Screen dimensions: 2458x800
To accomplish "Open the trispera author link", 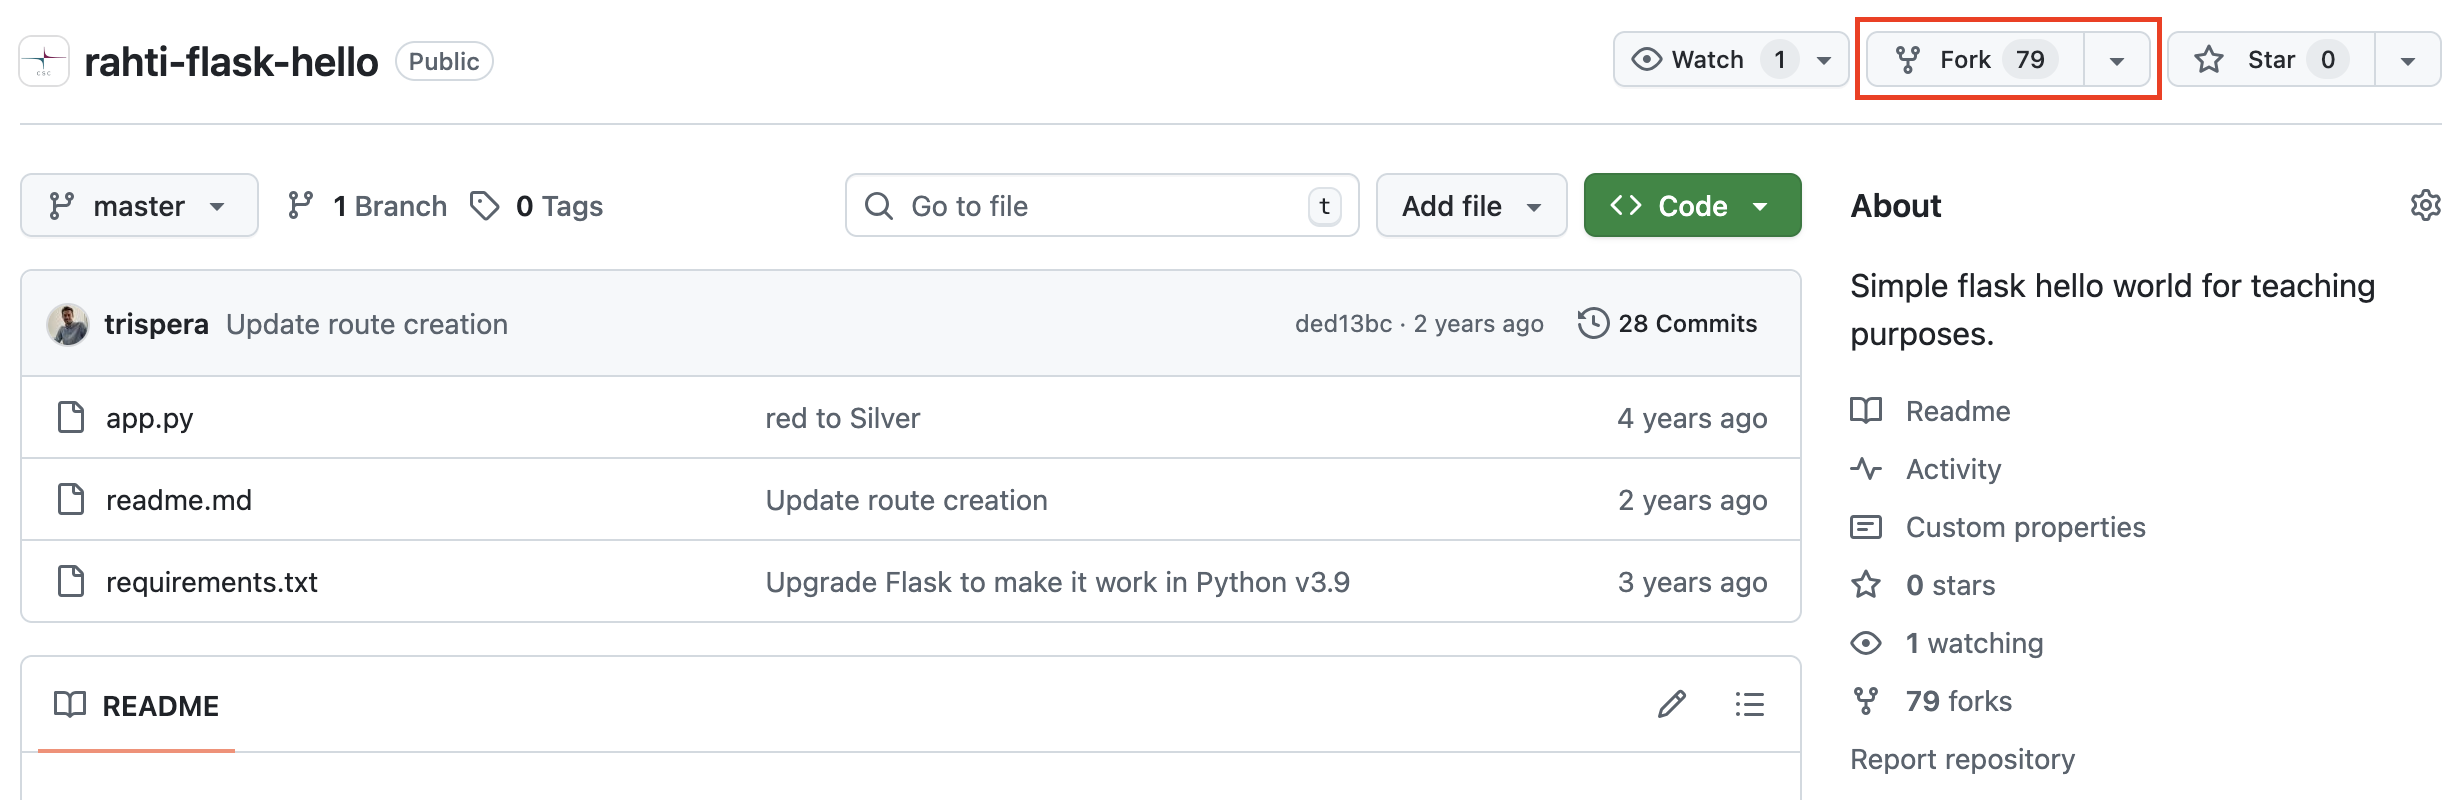I will tap(156, 324).
